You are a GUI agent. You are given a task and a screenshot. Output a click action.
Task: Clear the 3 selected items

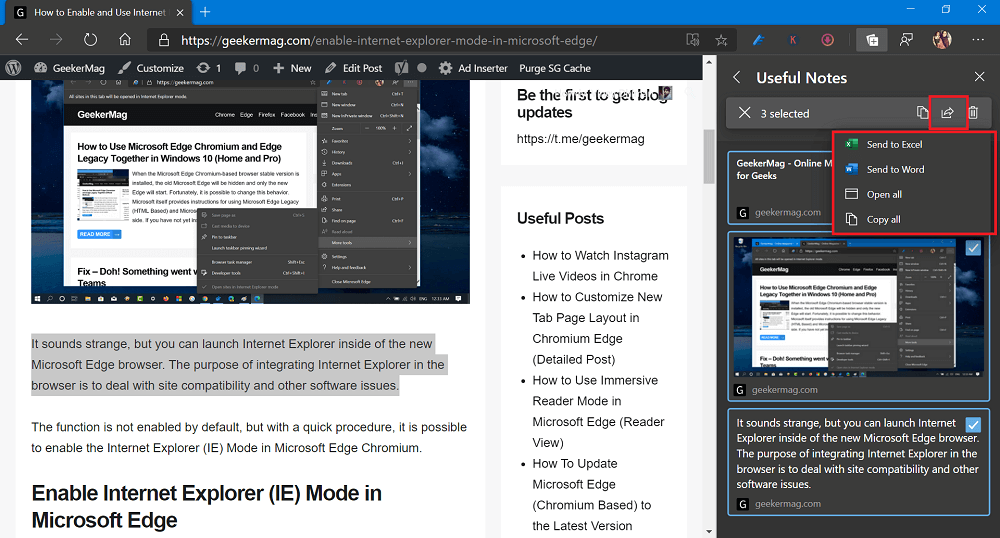click(x=744, y=113)
